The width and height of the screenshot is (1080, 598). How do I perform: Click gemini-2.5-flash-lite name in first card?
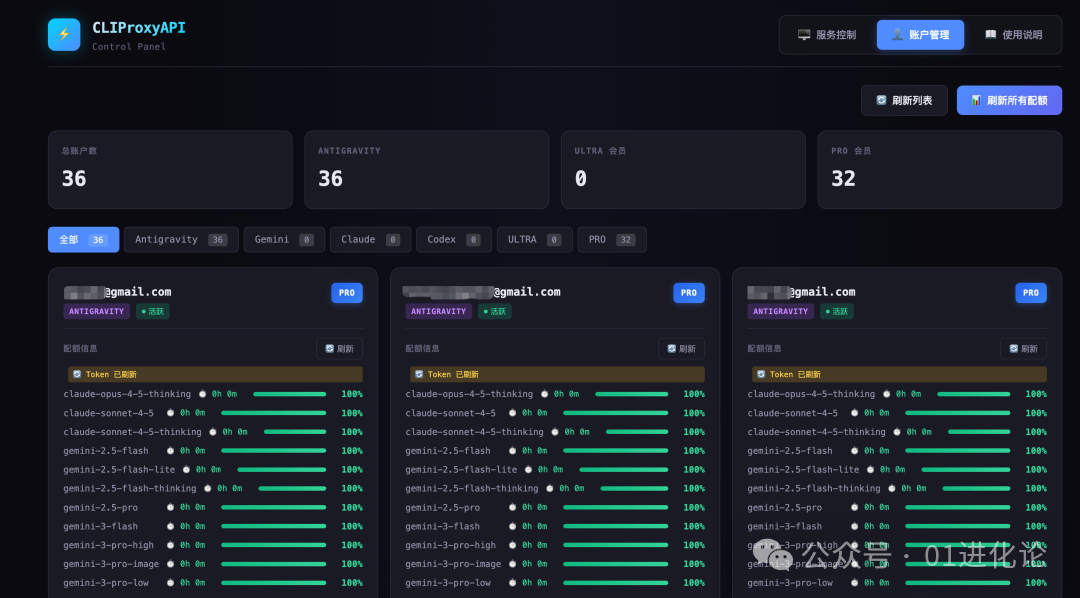pos(119,470)
